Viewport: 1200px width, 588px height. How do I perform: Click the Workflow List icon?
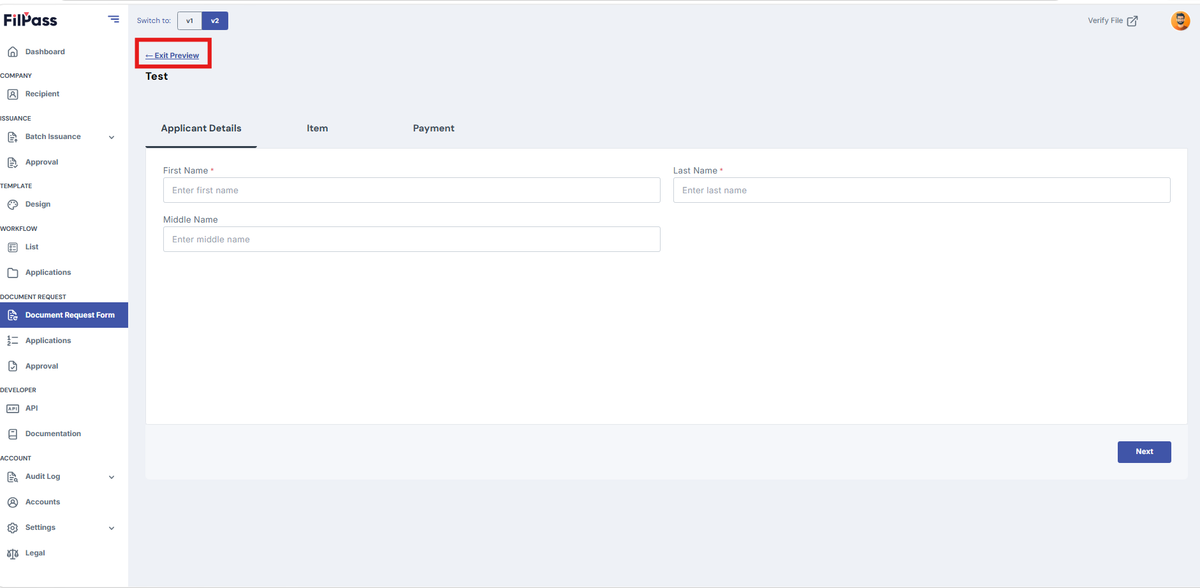click(x=13, y=247)
